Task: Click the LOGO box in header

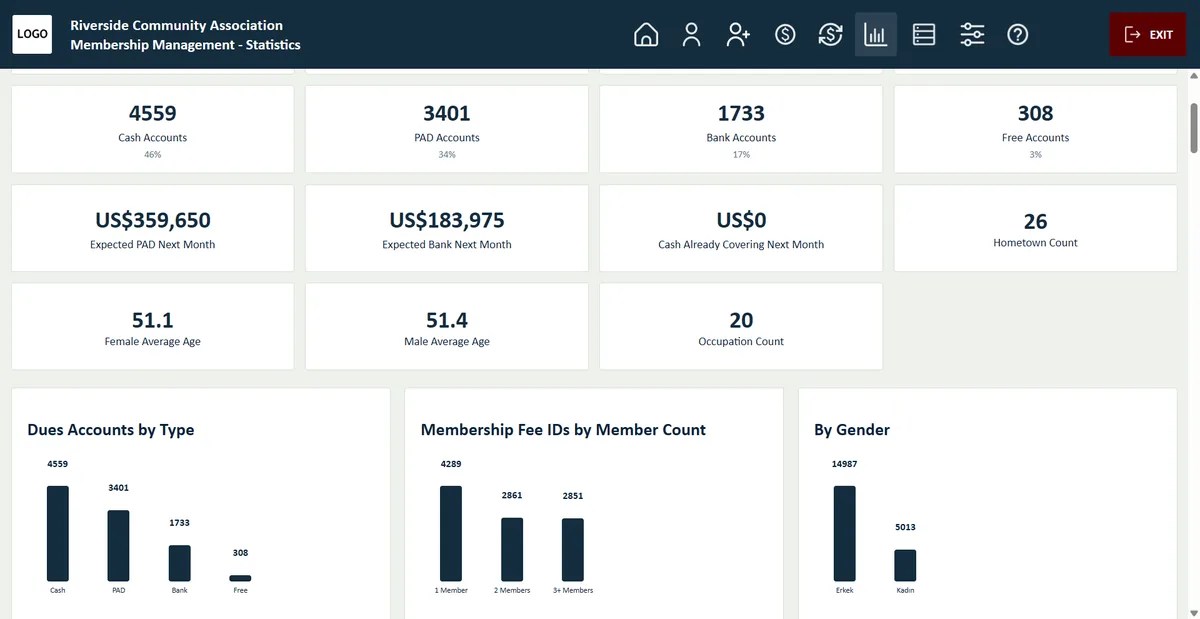Action: coord(33,34)
